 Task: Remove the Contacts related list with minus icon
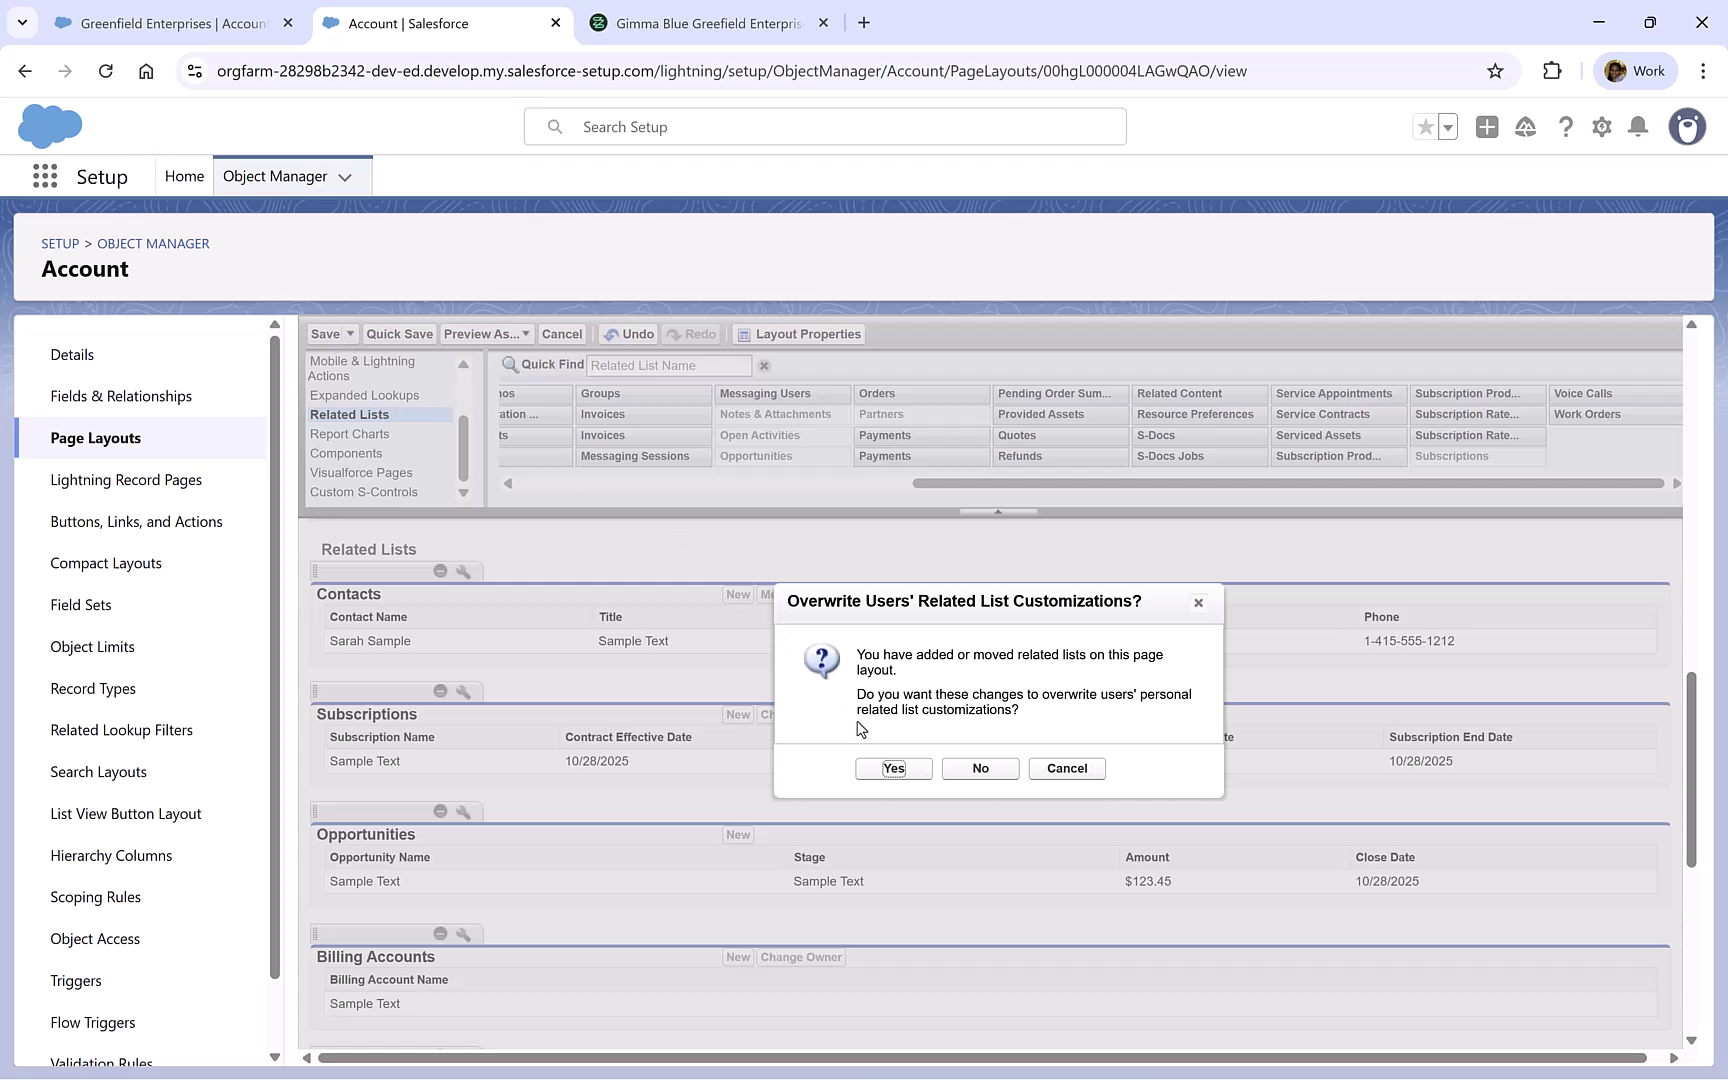[440, 571]
